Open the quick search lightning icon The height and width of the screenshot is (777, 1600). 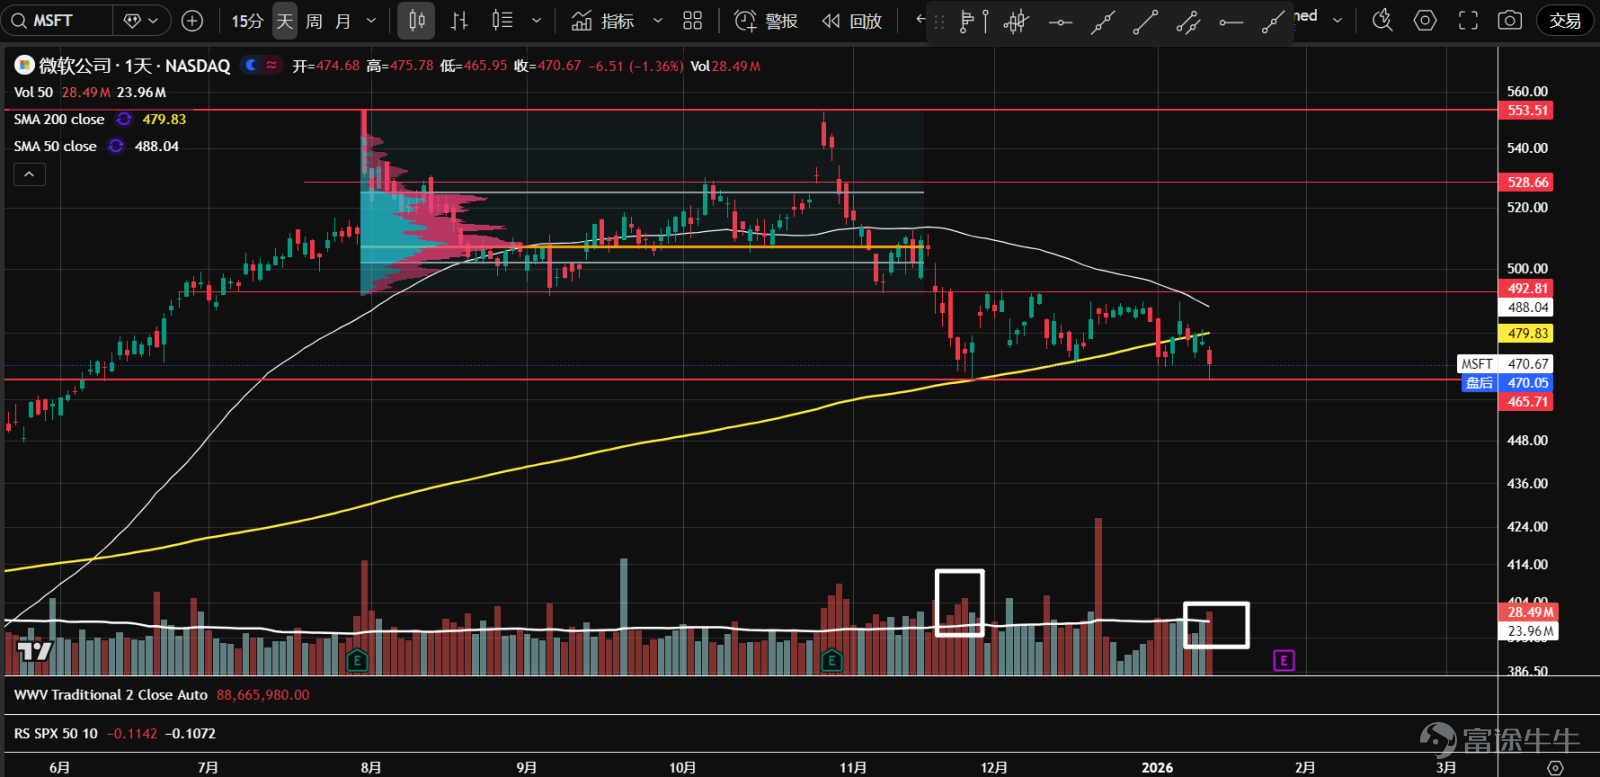(1383, 20)
